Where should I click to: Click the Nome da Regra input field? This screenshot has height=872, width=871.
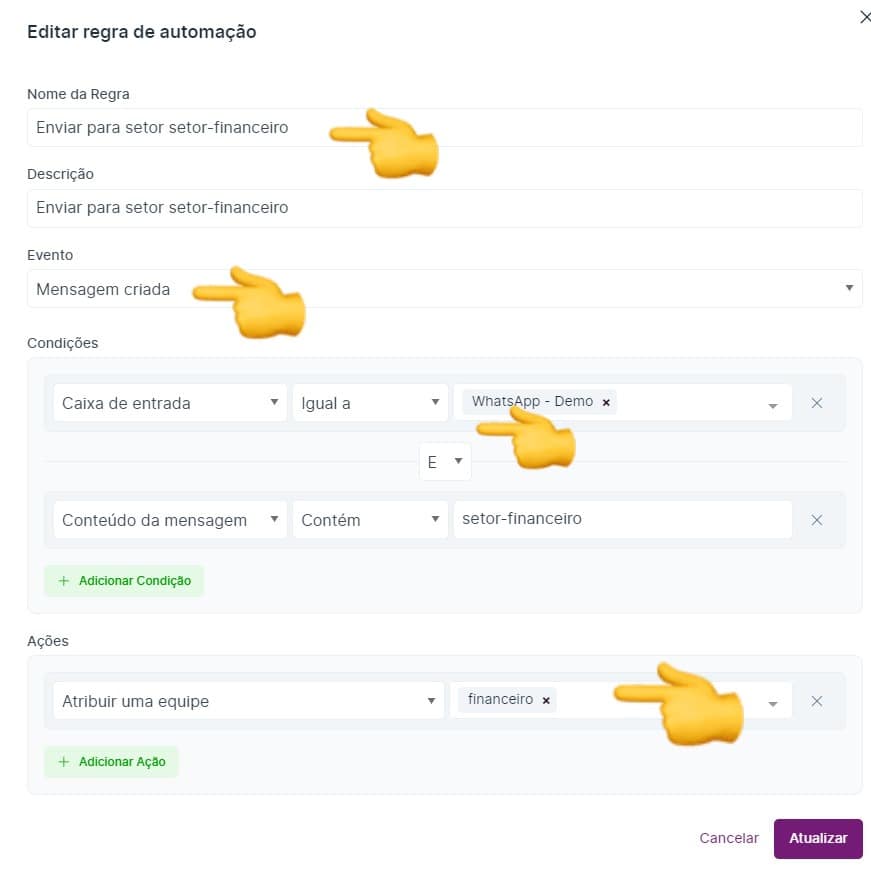pos(445,127)
